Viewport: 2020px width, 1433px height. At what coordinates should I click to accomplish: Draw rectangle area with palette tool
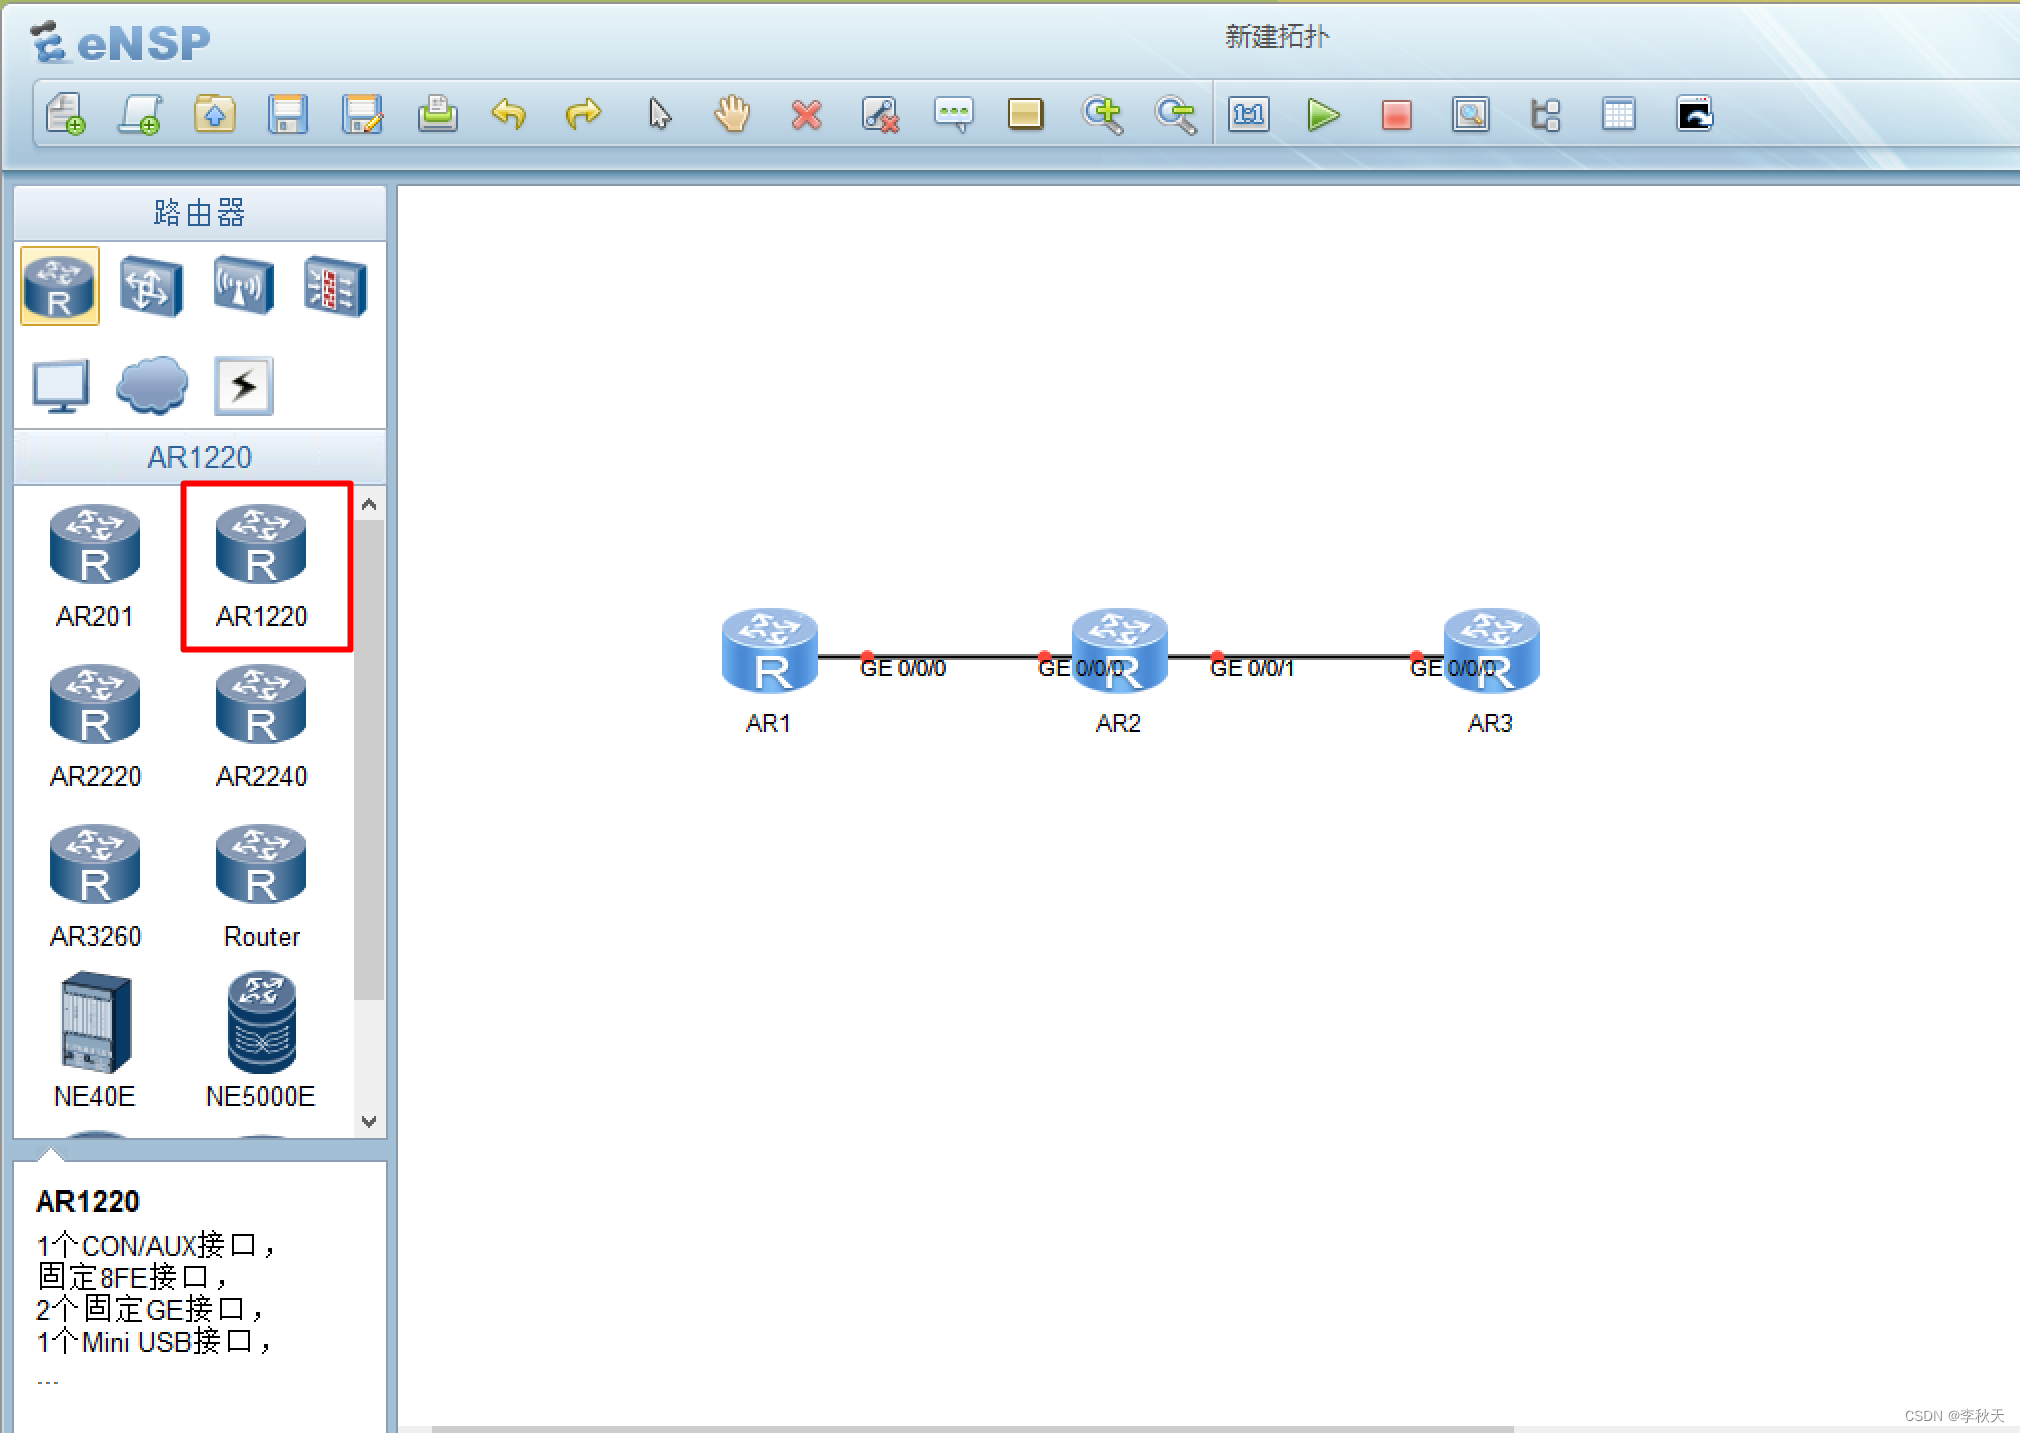(x=1025, y=115)
